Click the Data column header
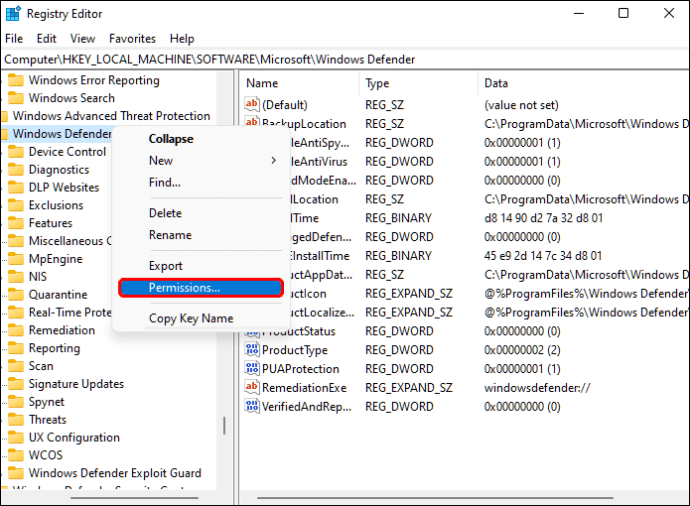 496,83
